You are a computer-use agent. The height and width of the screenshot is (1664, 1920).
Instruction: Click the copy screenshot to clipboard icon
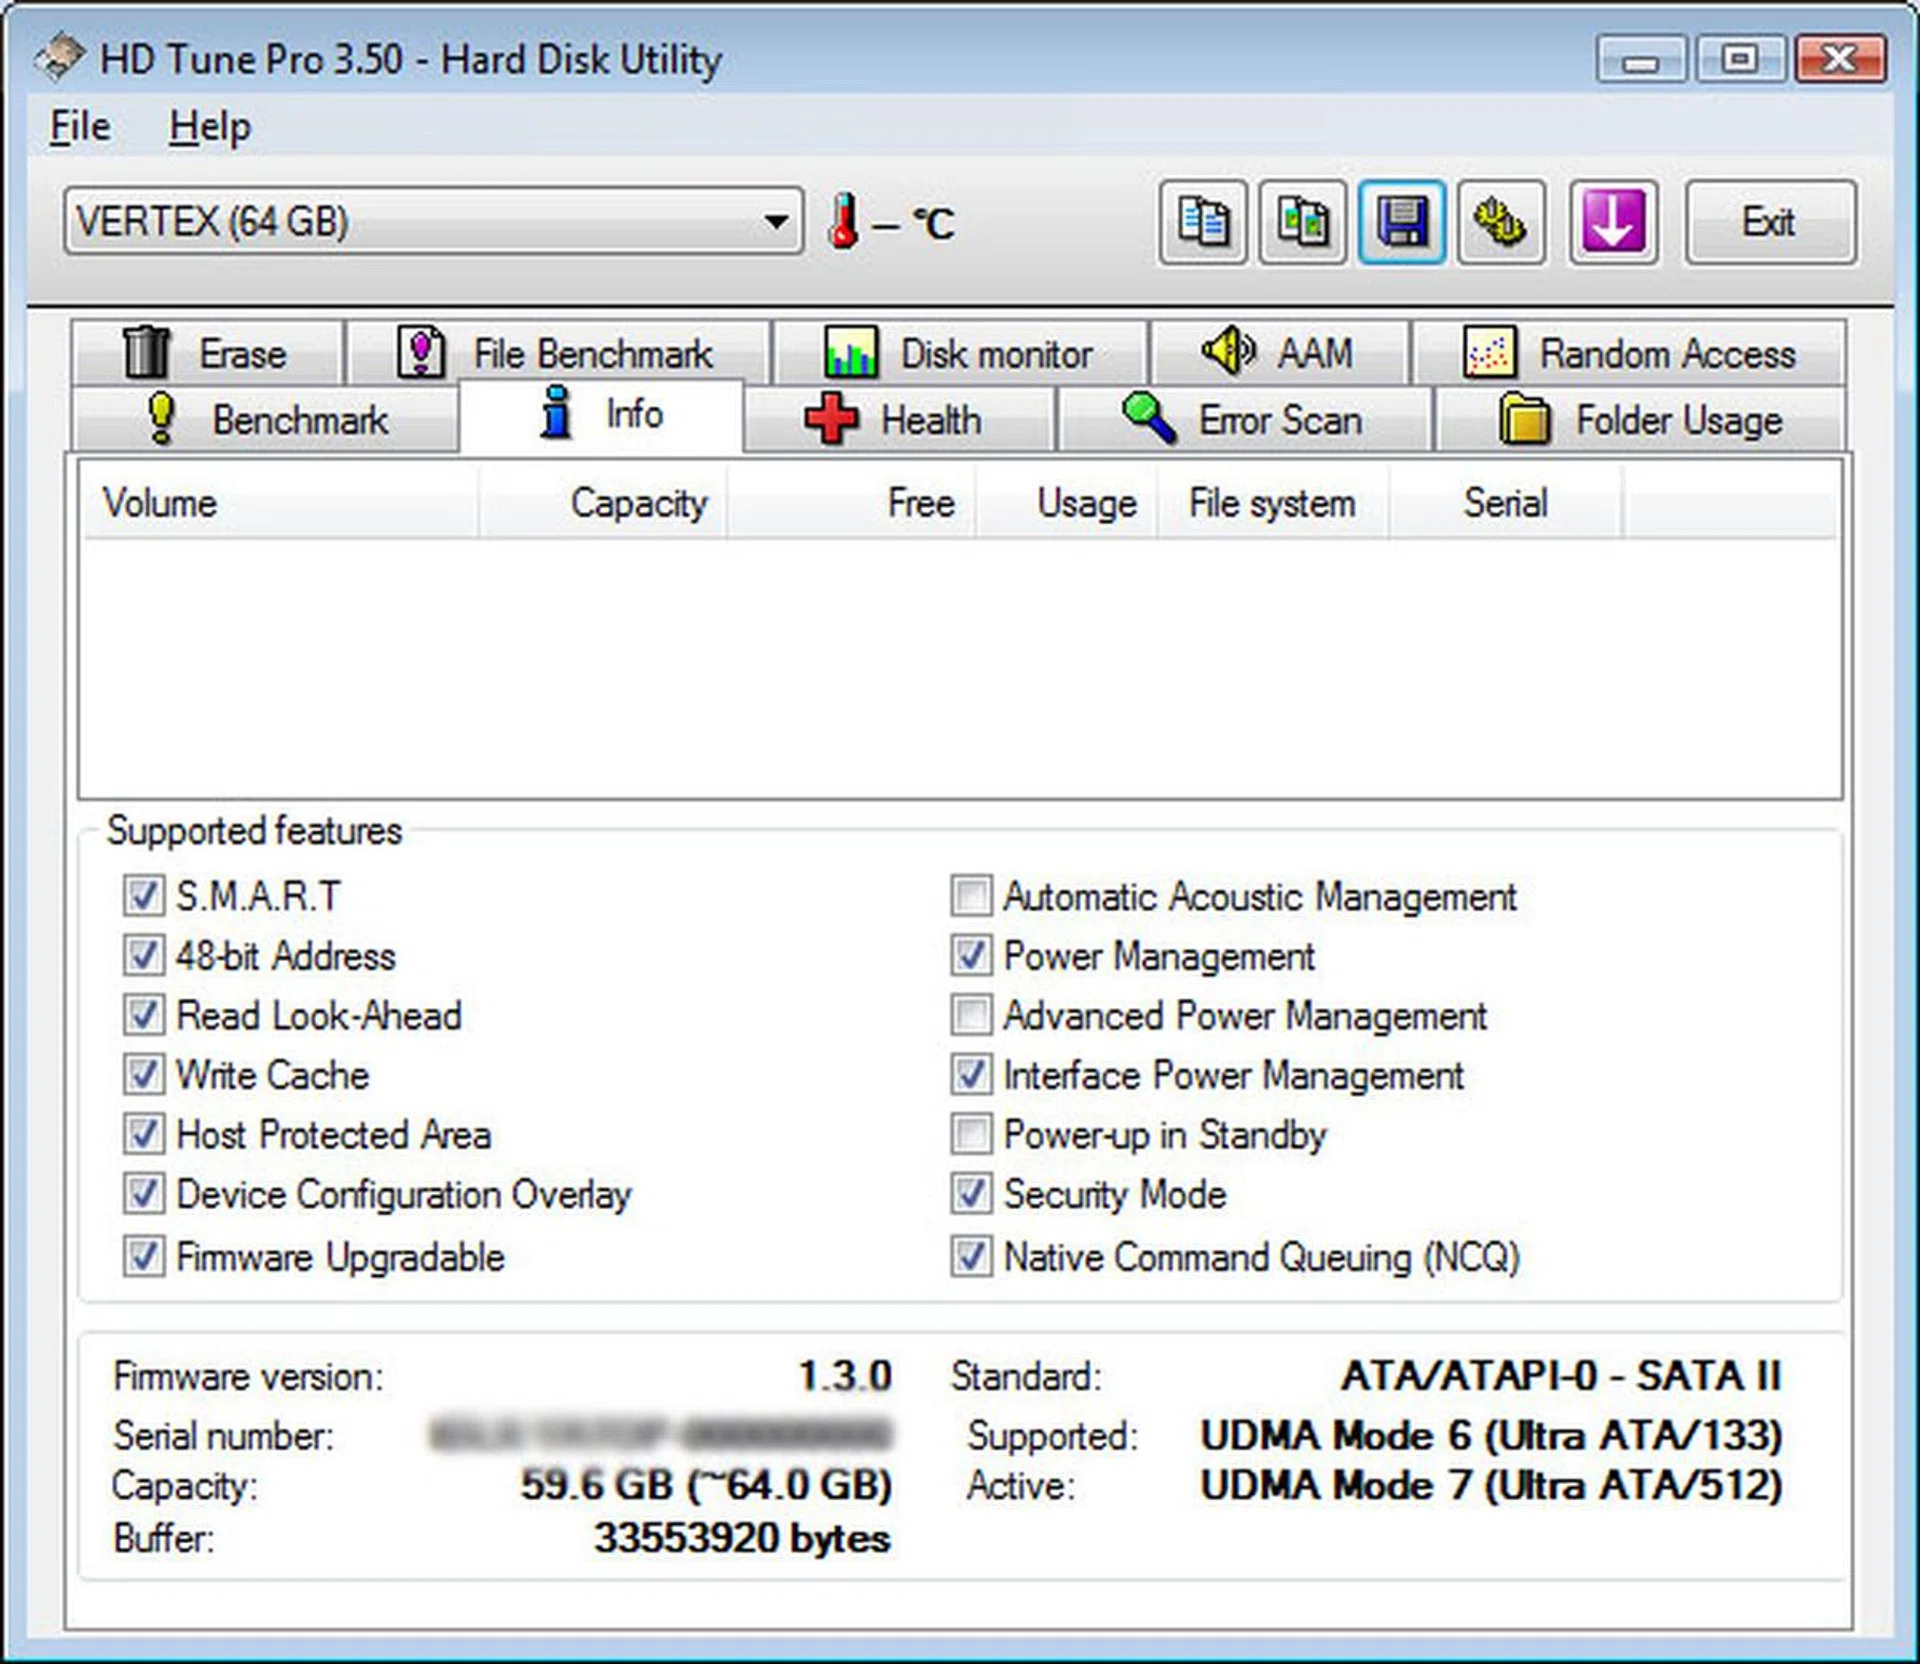tap(1302, 222)
